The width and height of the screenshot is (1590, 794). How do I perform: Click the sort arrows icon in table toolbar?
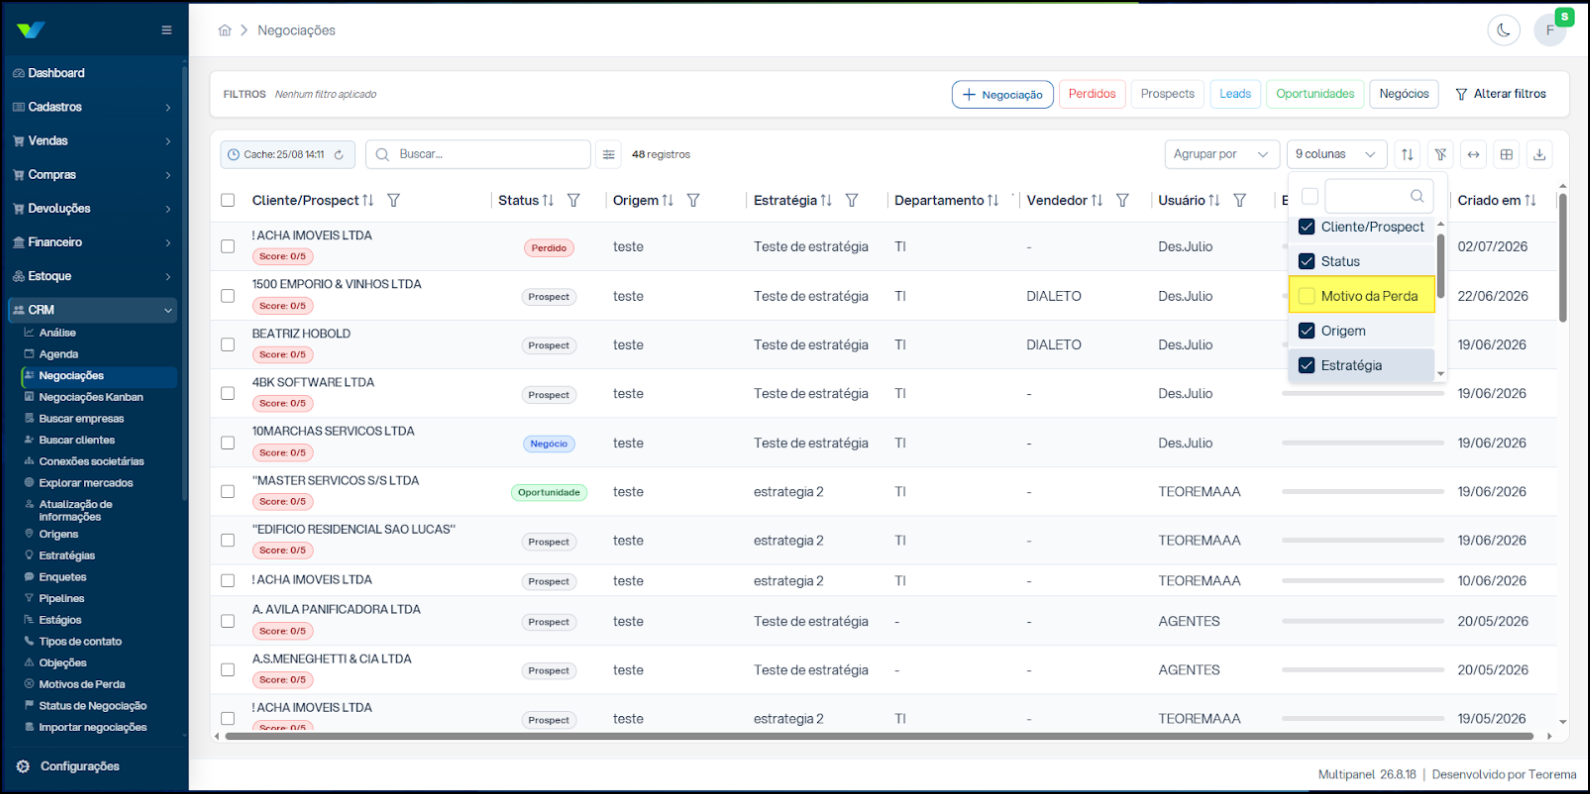click(1407, 154)
